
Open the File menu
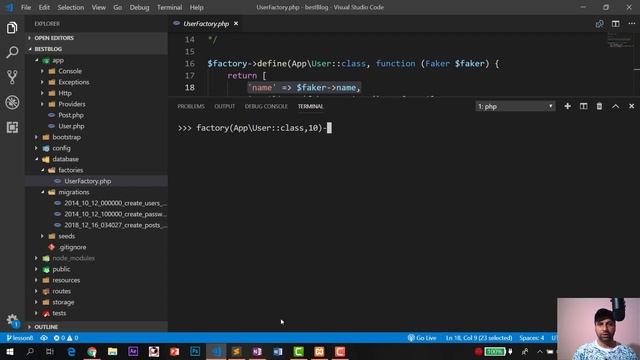(x=26, y=7)
